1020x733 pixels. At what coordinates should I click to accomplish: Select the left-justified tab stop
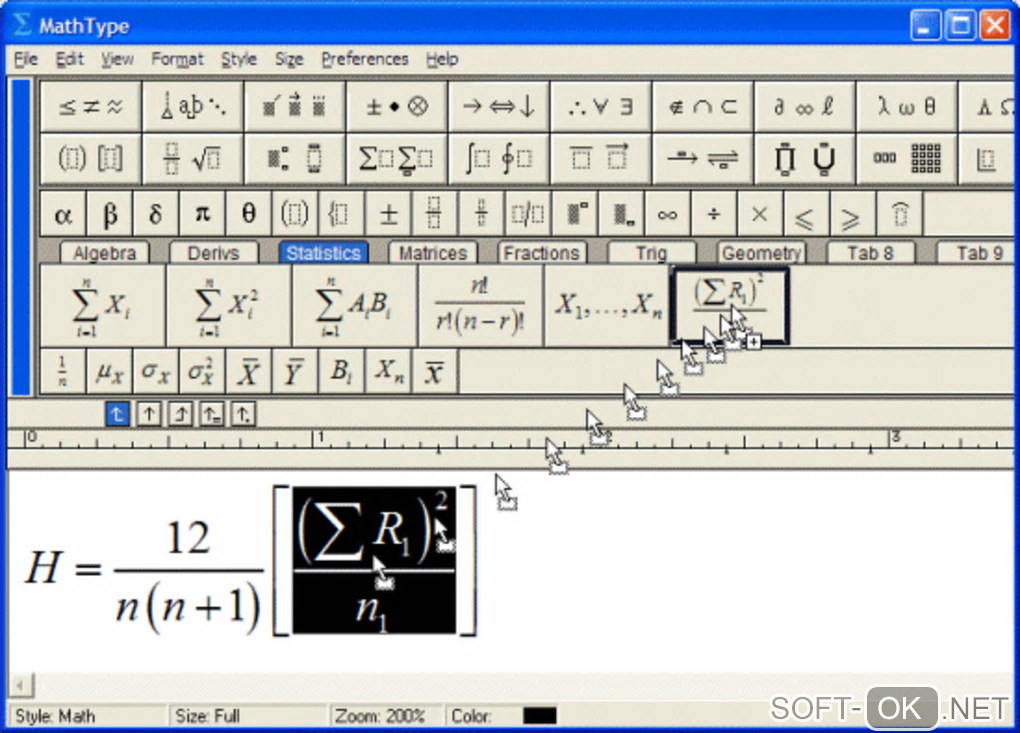[117, 414]
